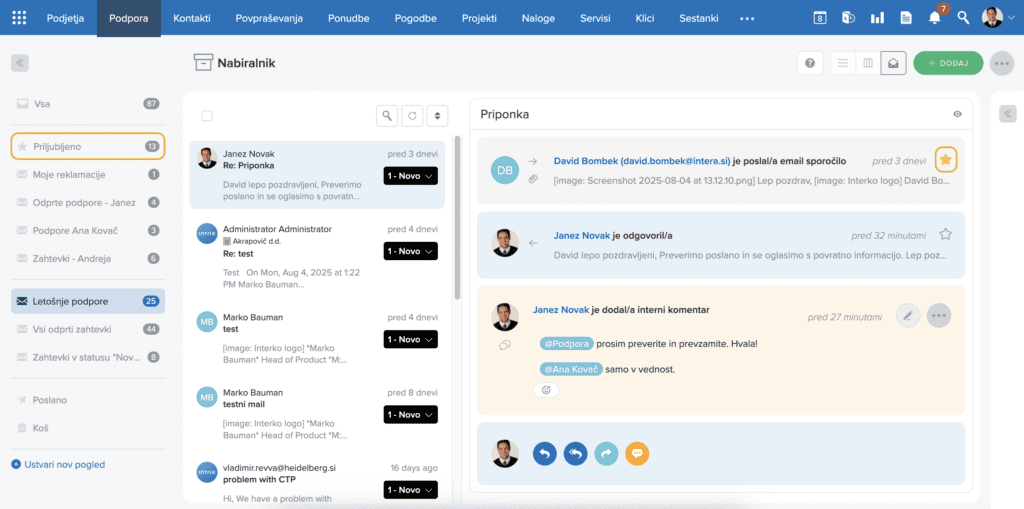Image resolution: width=1024 pixels, height=509 pixels.
Task: Open the Kontakti tab in top menu
Action: tap(191, 18)
